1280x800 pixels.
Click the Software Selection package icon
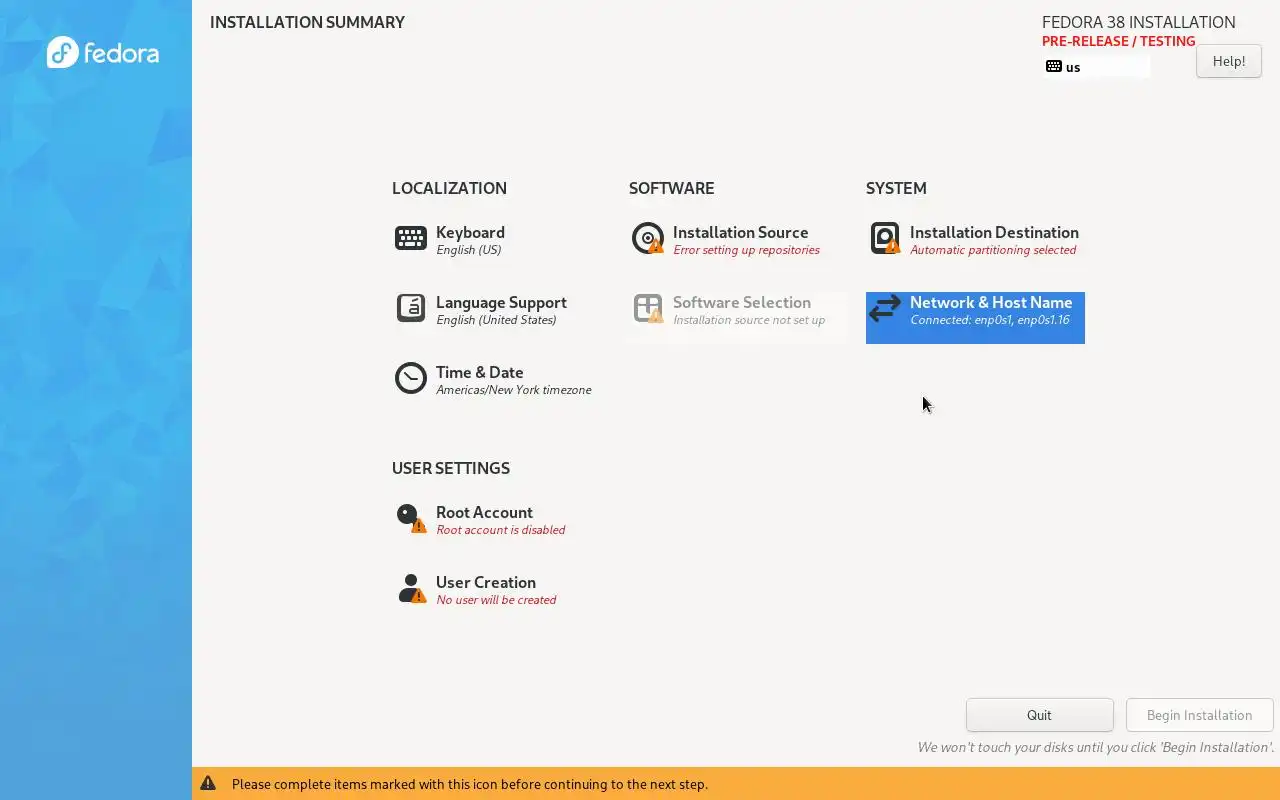[648, 308]
